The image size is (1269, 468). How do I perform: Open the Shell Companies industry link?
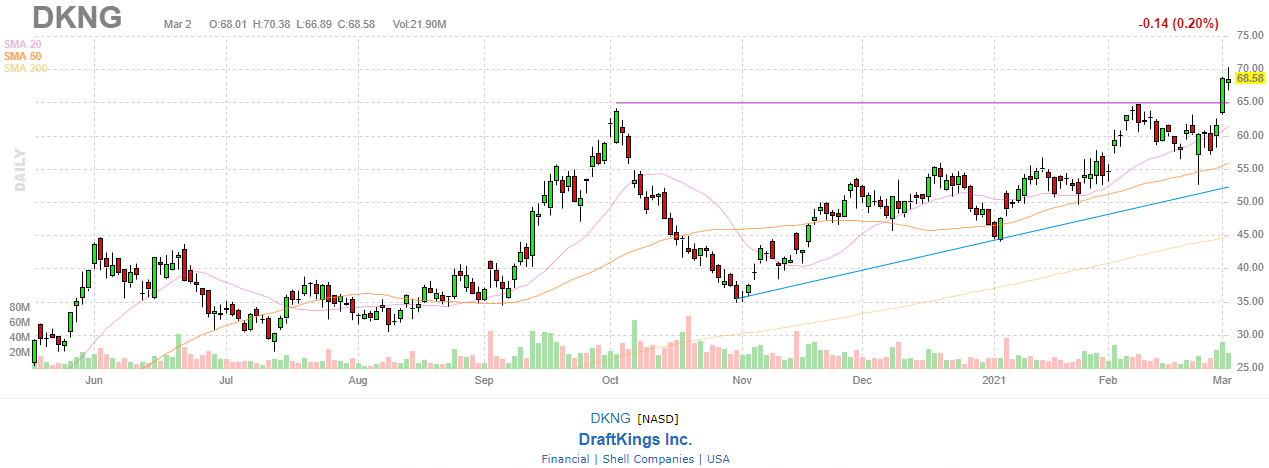click(646, 459)
